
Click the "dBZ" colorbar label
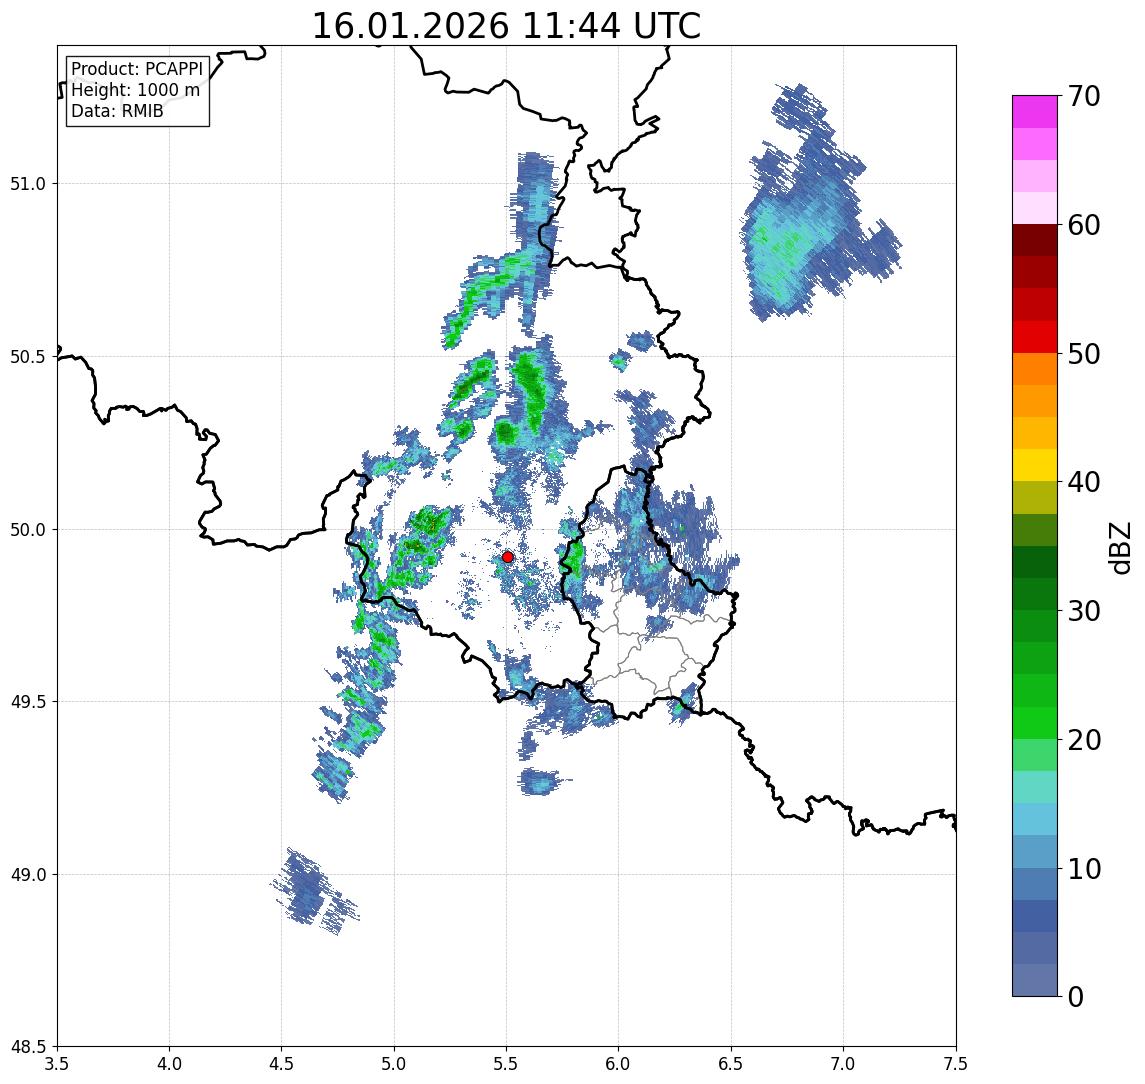pos(1119,547)
